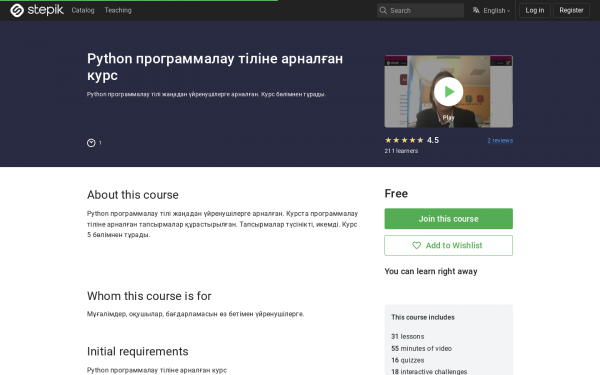The height and width of the screenshot is (375, 600).
Task: Click the 211 learners text
Action: [x=401, y=151]
